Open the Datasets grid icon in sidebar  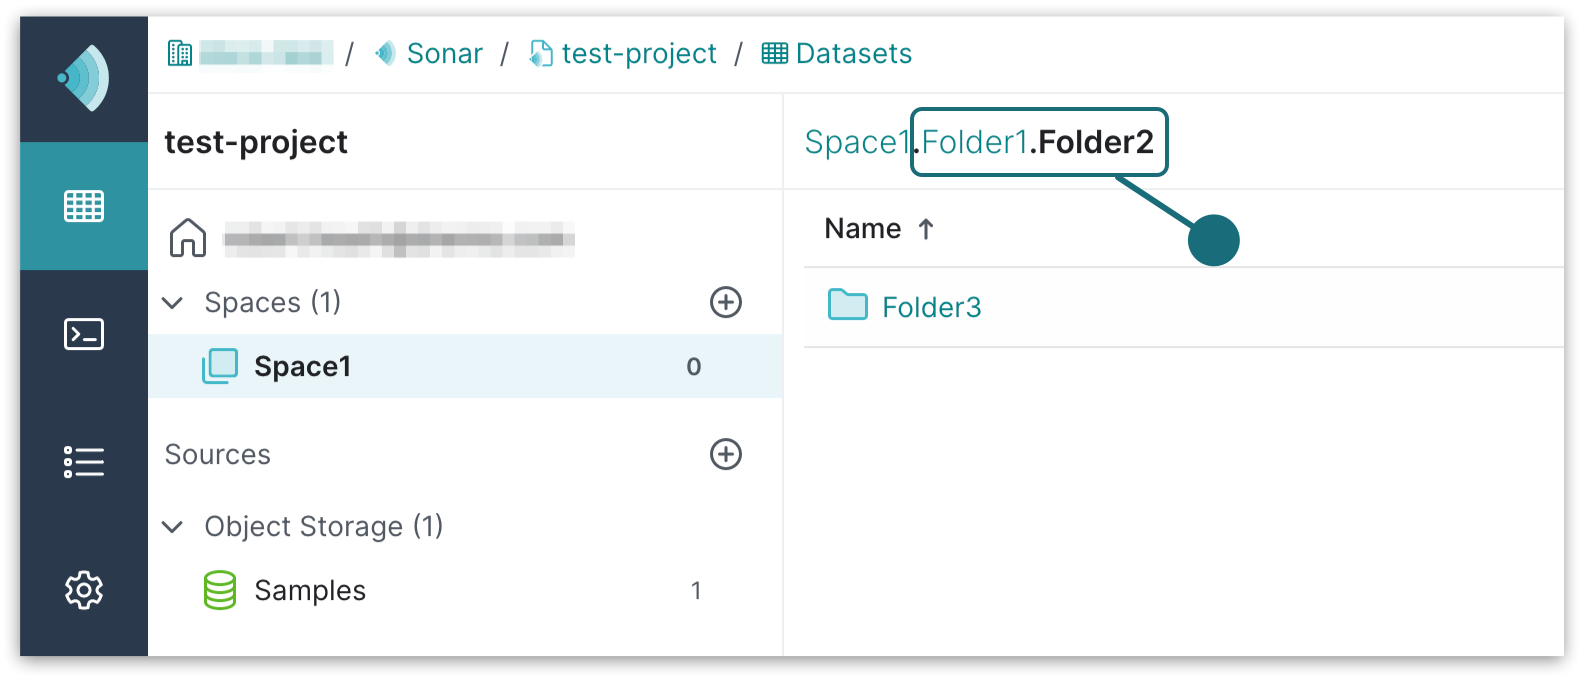click(84, 206)
